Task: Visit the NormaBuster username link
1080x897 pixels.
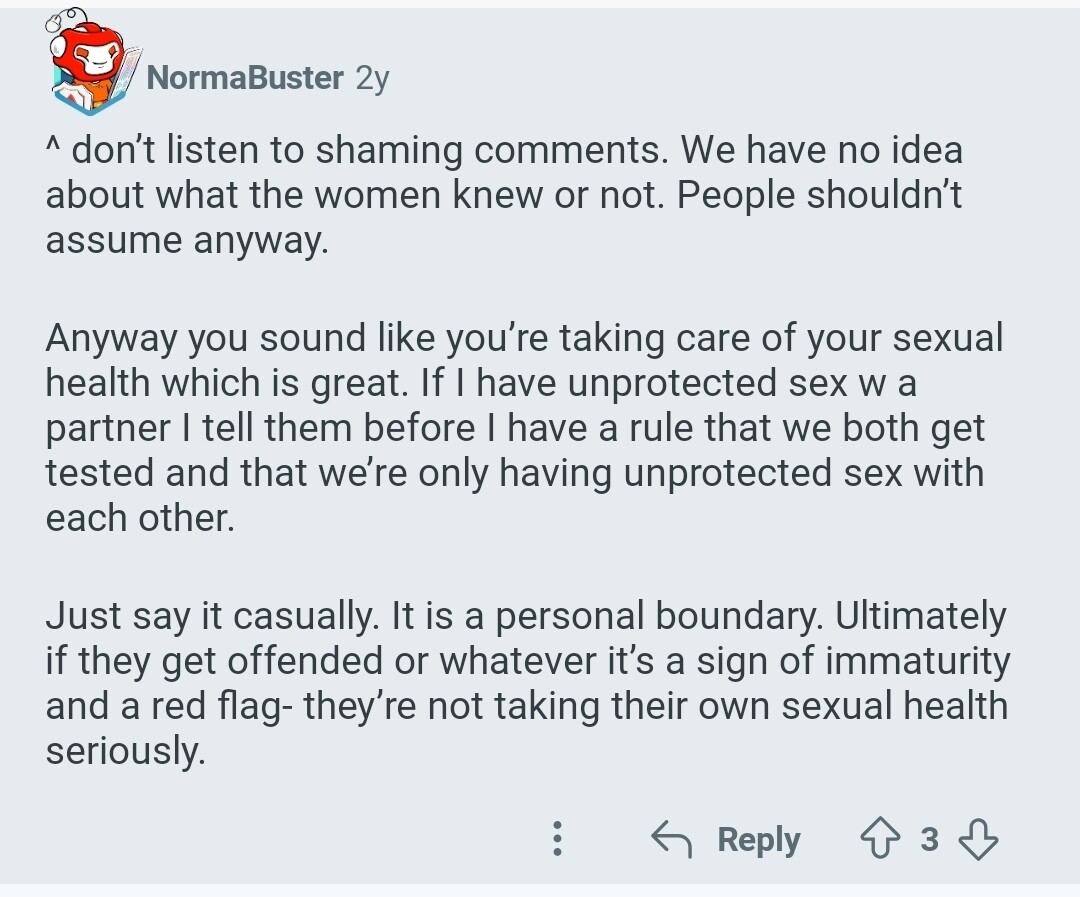Action: click(245, 77)
